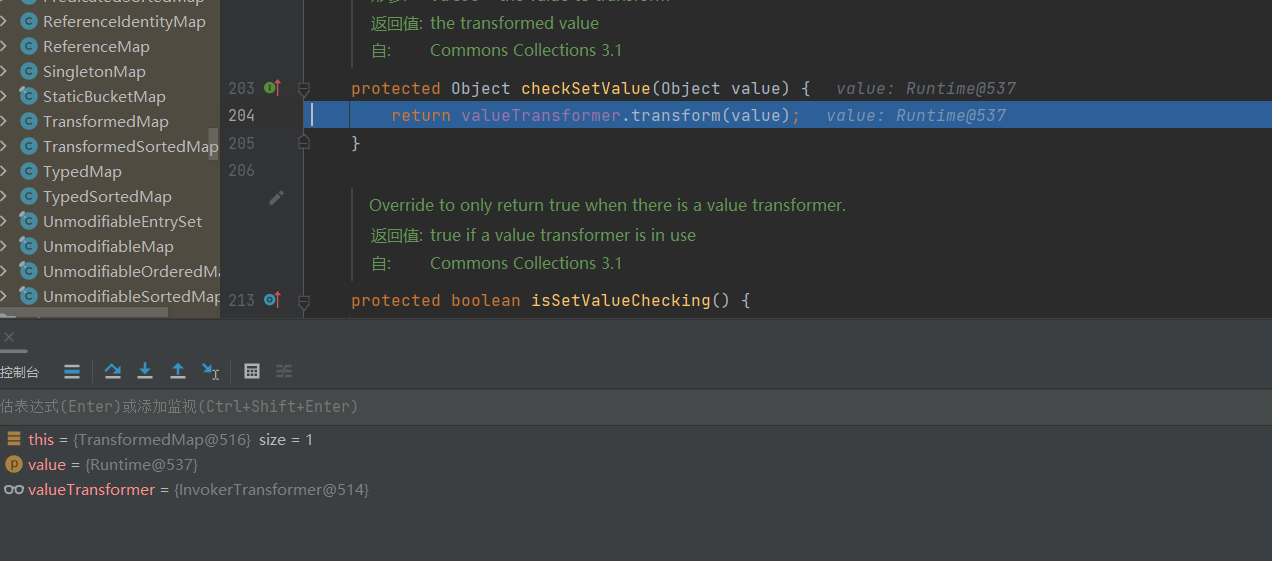Click the Run to Cursor icon
This screenshot has height=561, width=1272.
click(x=210, y=371)
